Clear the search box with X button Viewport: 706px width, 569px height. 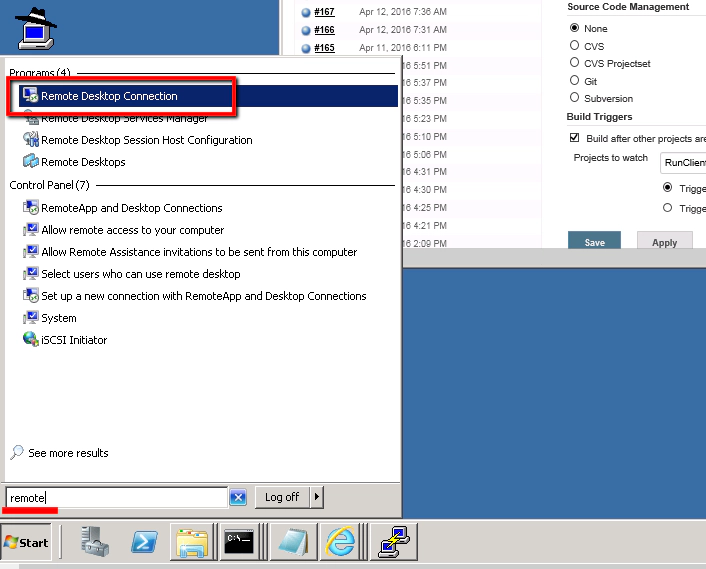pyautogui.click(x=238, y=498)
